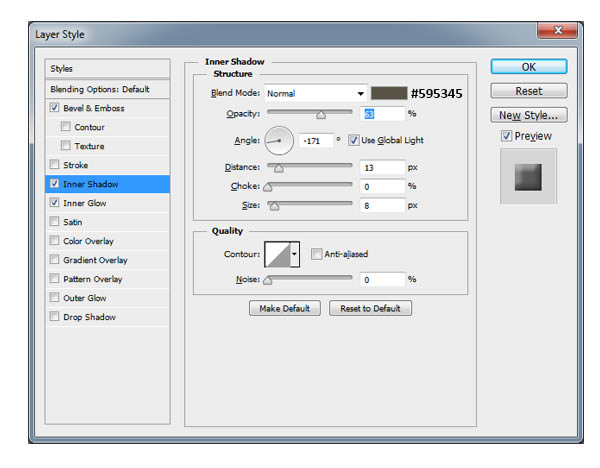Select the Texture label row
The height and width of the screenshot is (468, 600).
(x=107, y=146)
